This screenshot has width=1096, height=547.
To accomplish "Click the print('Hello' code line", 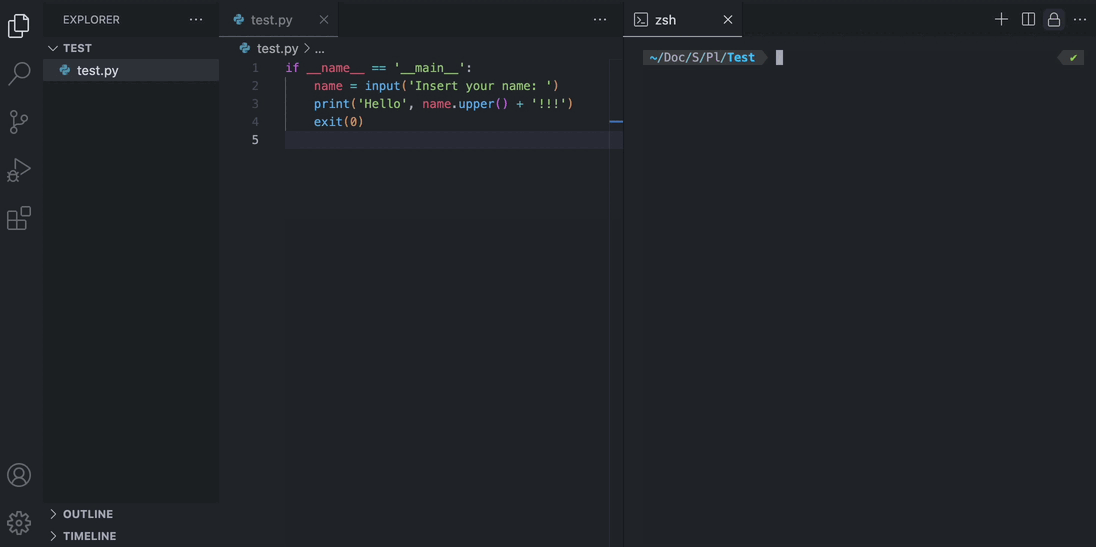I will click(x=443, y=104).
